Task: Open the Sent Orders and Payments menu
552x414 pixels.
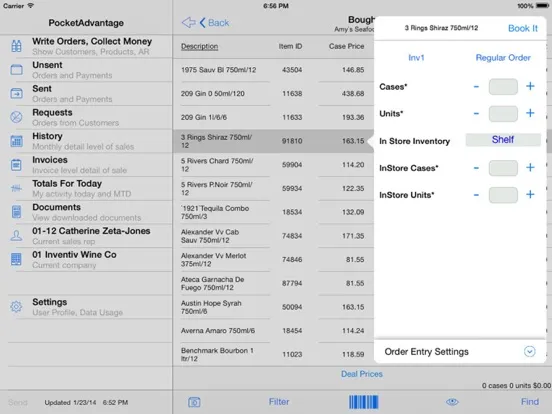Action: point(86,94)
